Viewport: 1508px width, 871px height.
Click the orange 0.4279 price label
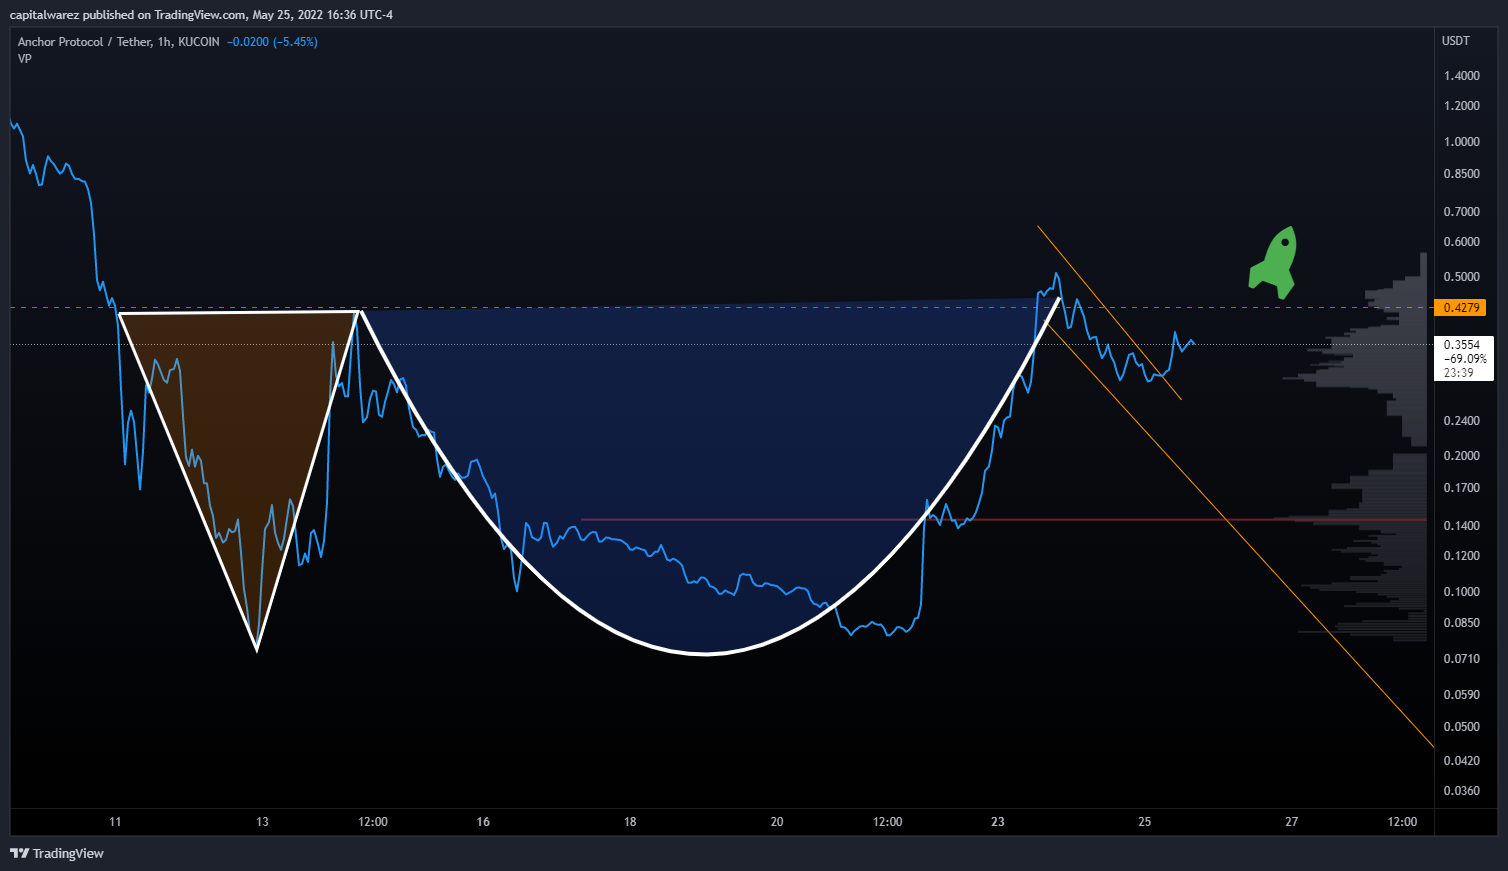pos(1462,307)
